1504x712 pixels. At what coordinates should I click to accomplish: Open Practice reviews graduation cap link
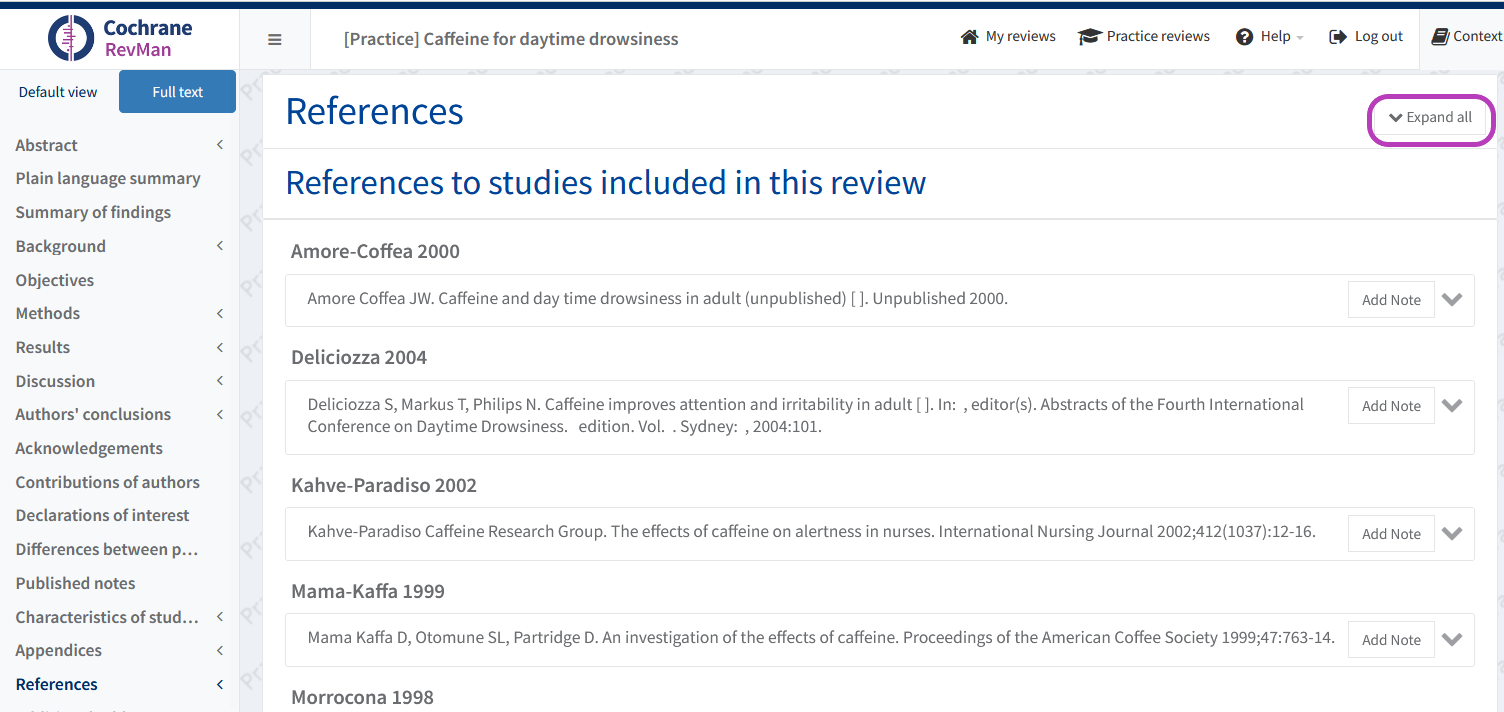[1089, 37]
